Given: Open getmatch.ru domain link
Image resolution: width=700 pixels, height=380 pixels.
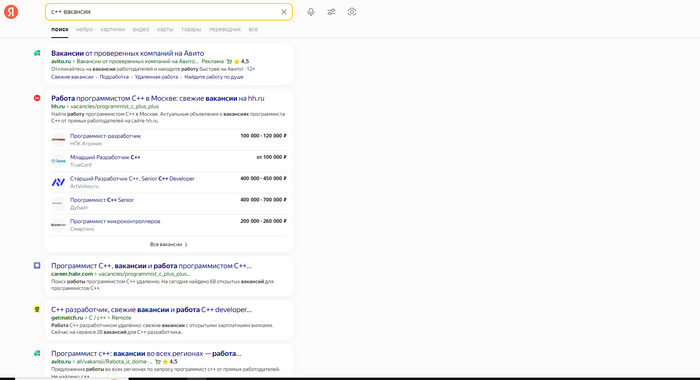Looking at the screenshot, I should click(67, 318).
